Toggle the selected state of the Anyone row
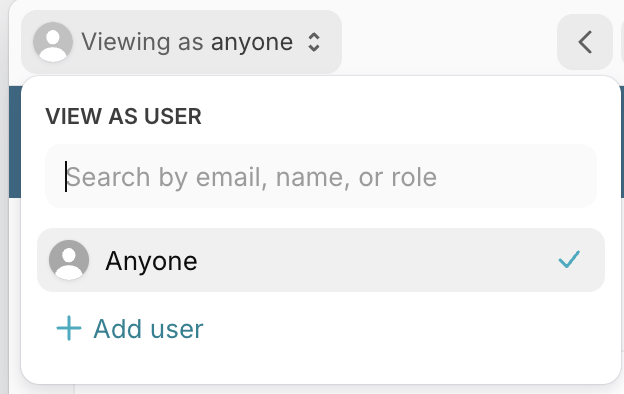The image size is (624, 394). tap(321, 260)
